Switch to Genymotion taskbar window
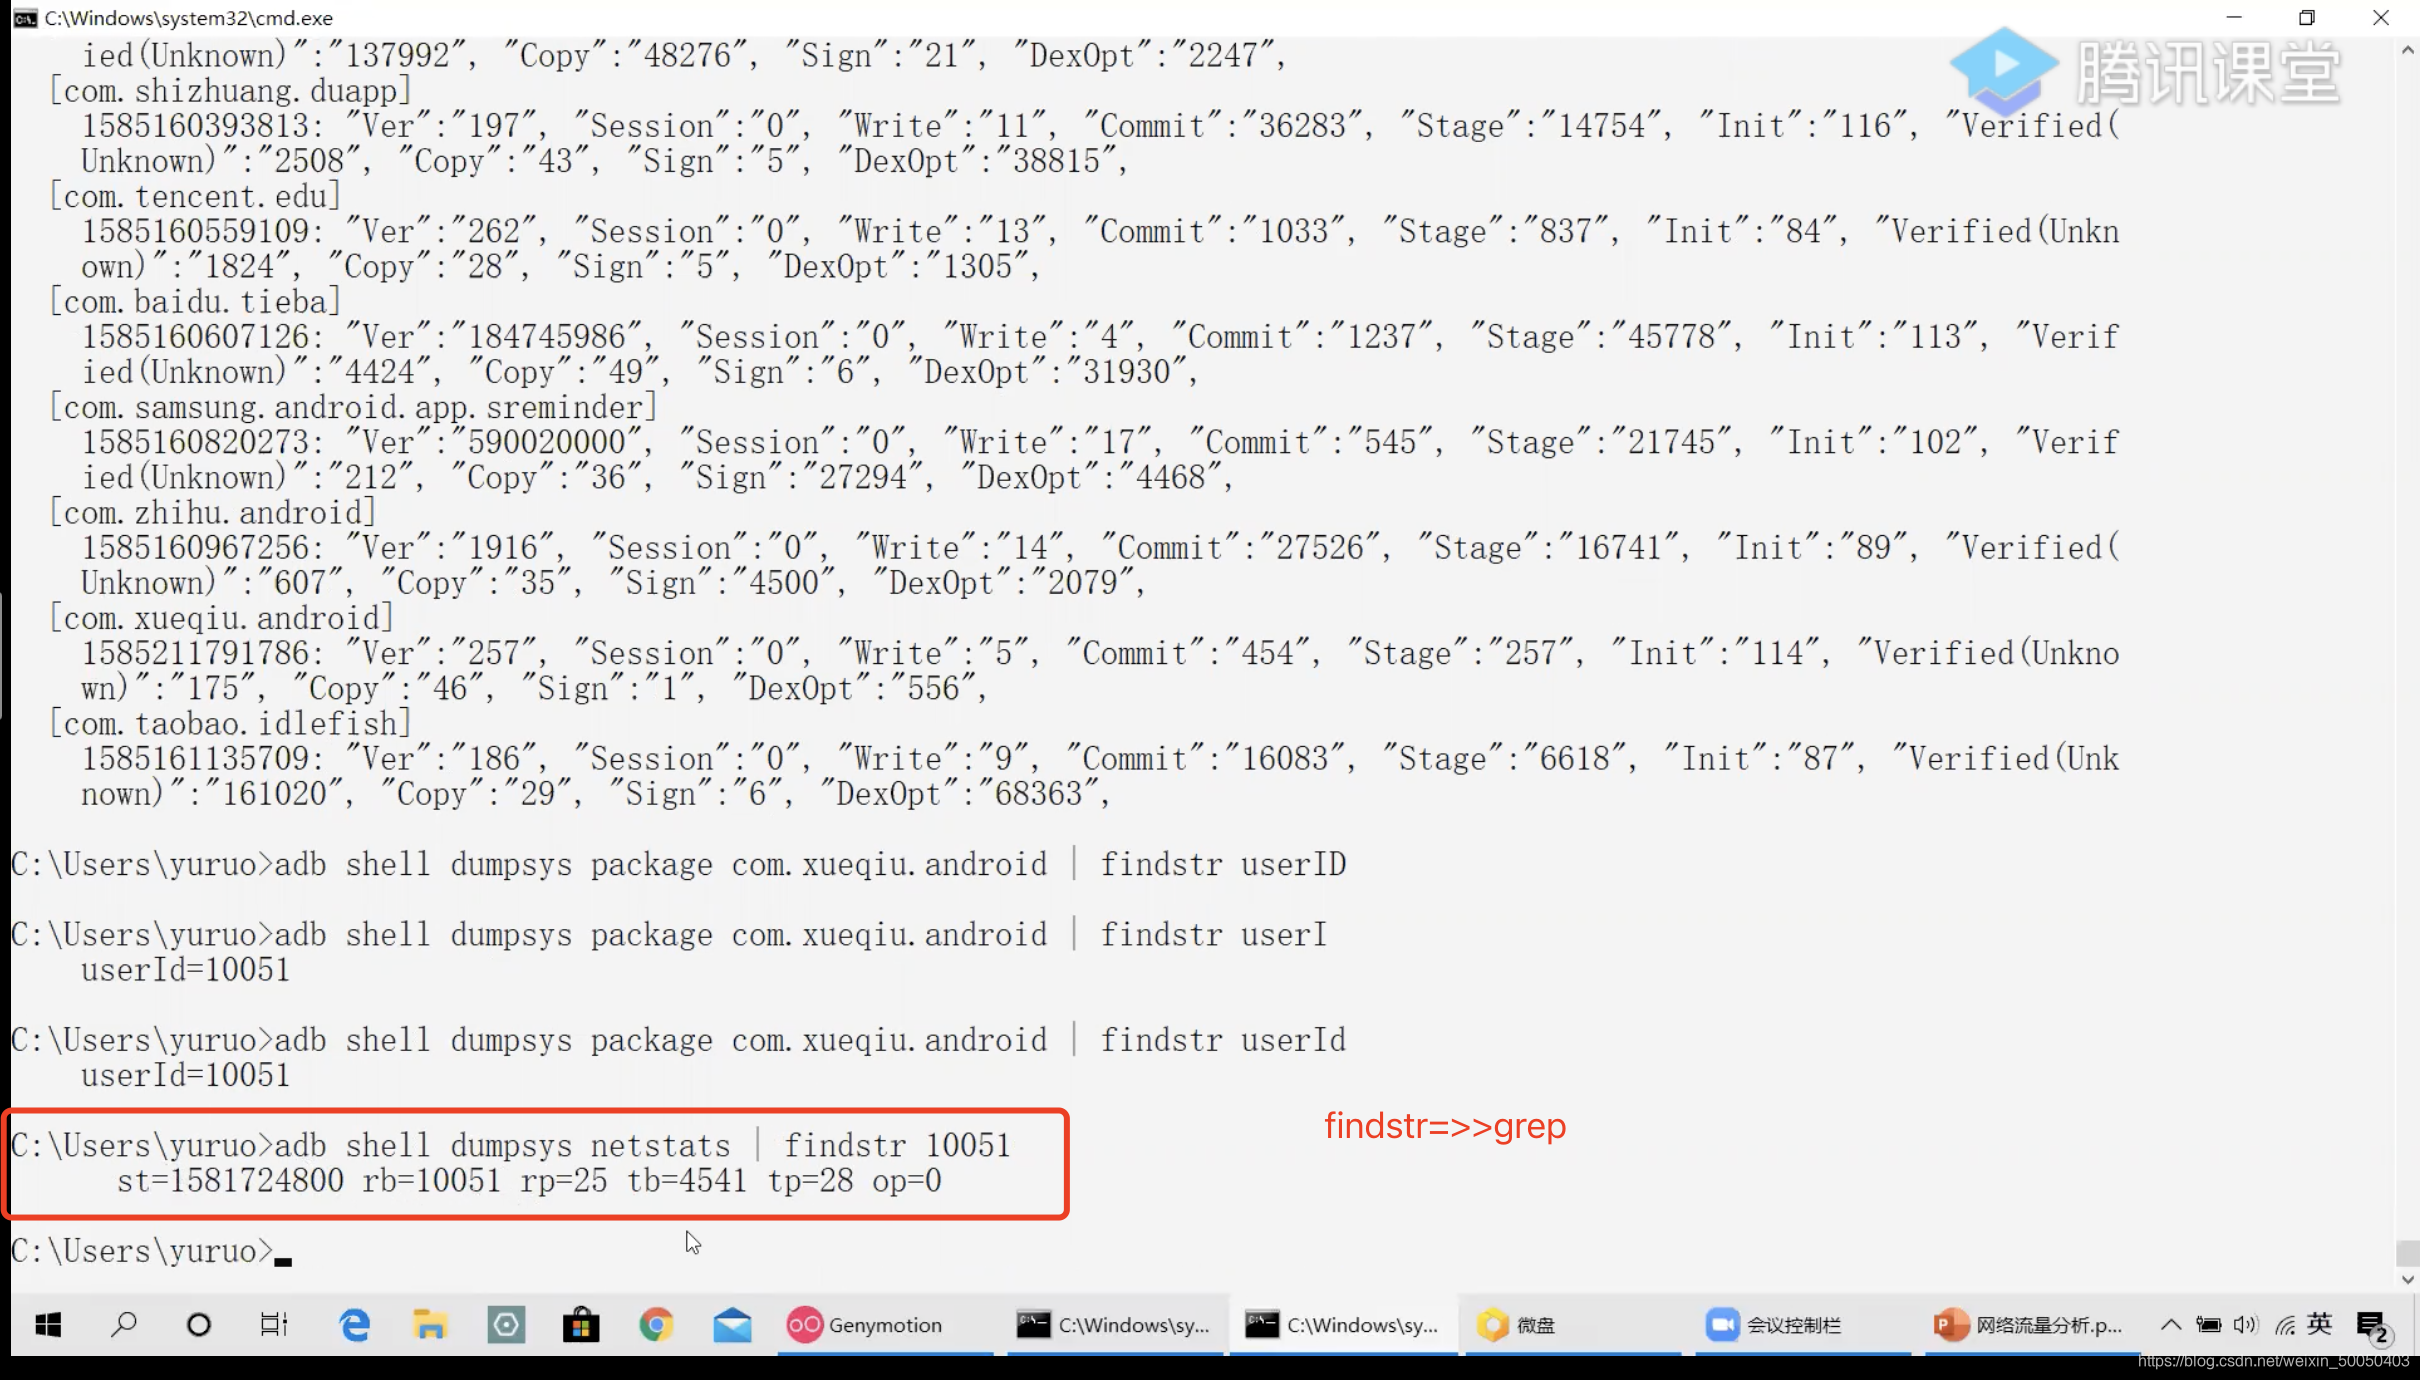2420x1380 pixels. point(866,1325)
